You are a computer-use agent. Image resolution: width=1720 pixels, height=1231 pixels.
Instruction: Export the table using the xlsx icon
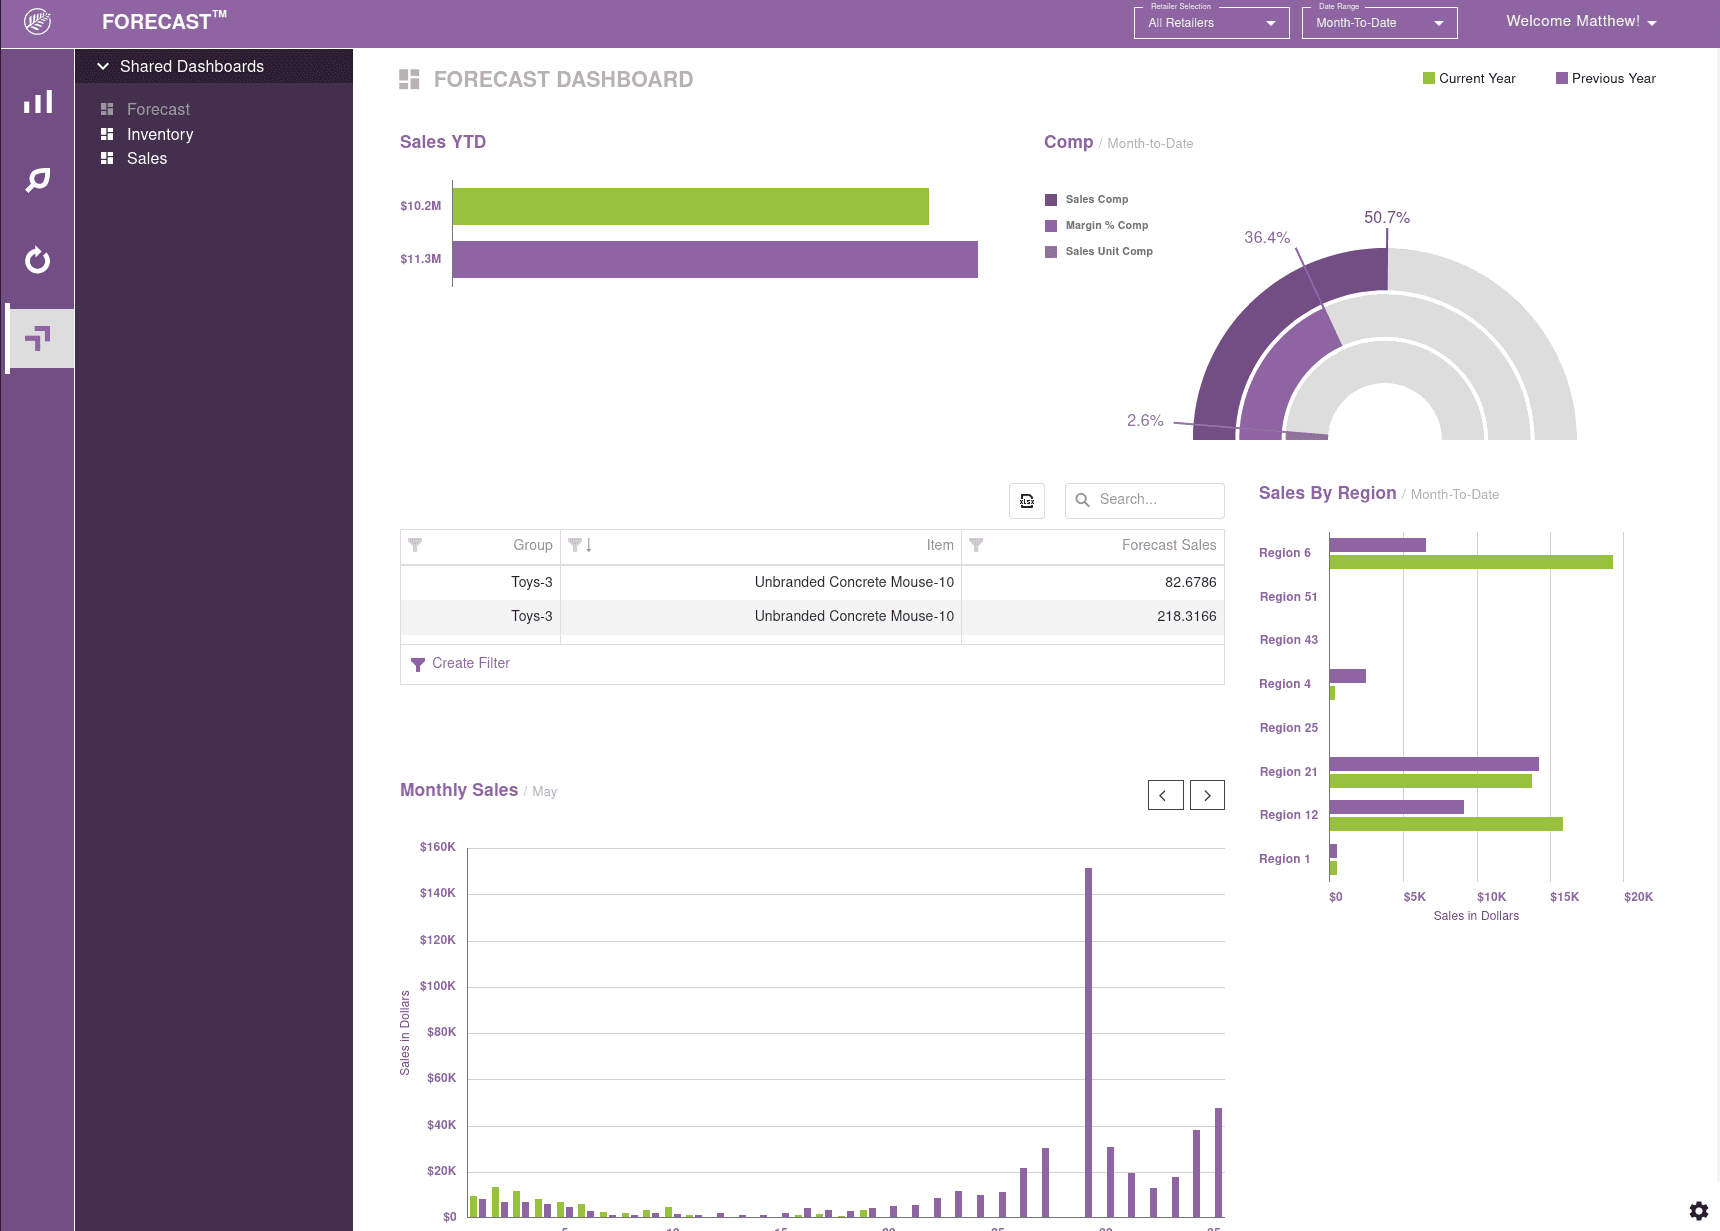click(1026, 500)
